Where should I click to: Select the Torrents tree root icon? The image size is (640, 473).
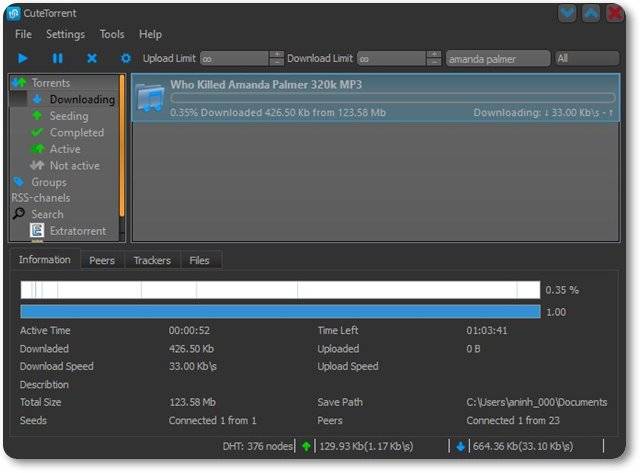[19, 83]
